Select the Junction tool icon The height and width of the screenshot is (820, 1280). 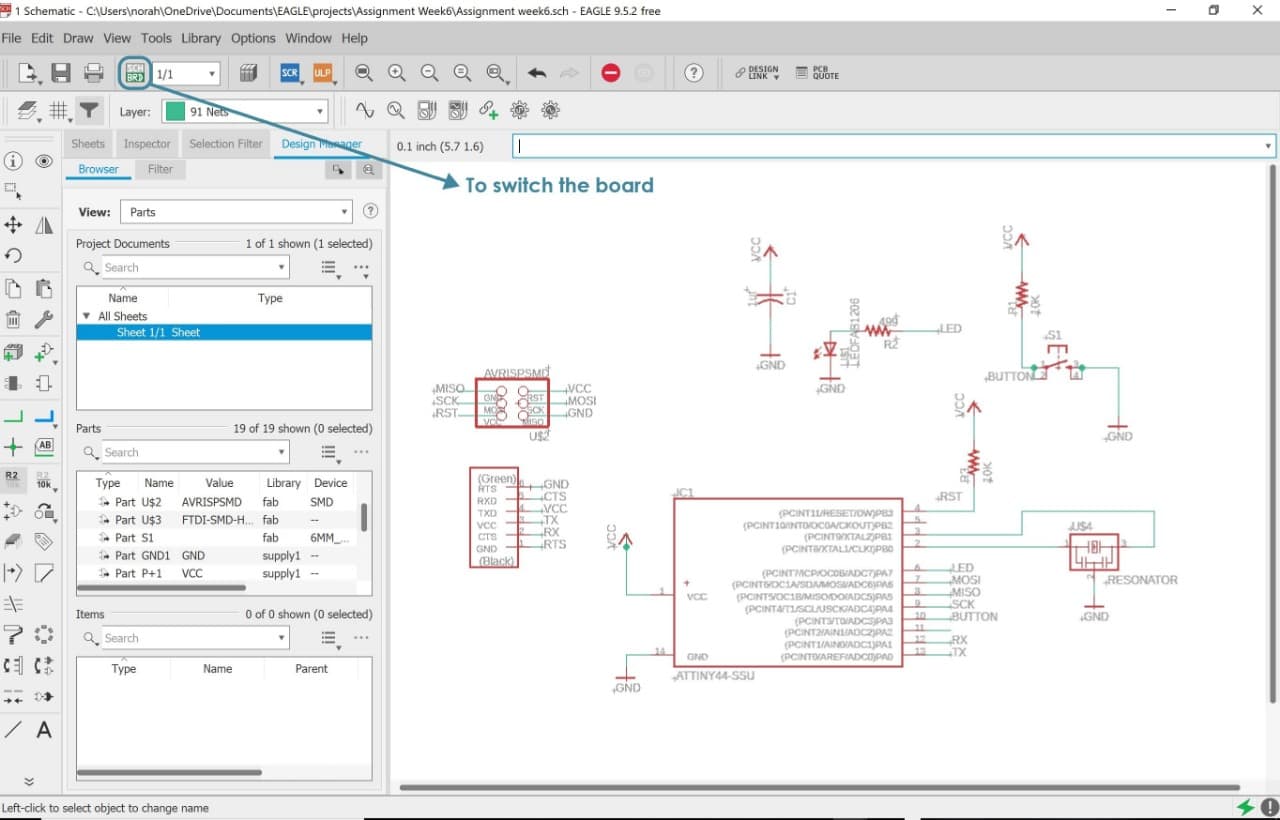(x=13, y=447)
